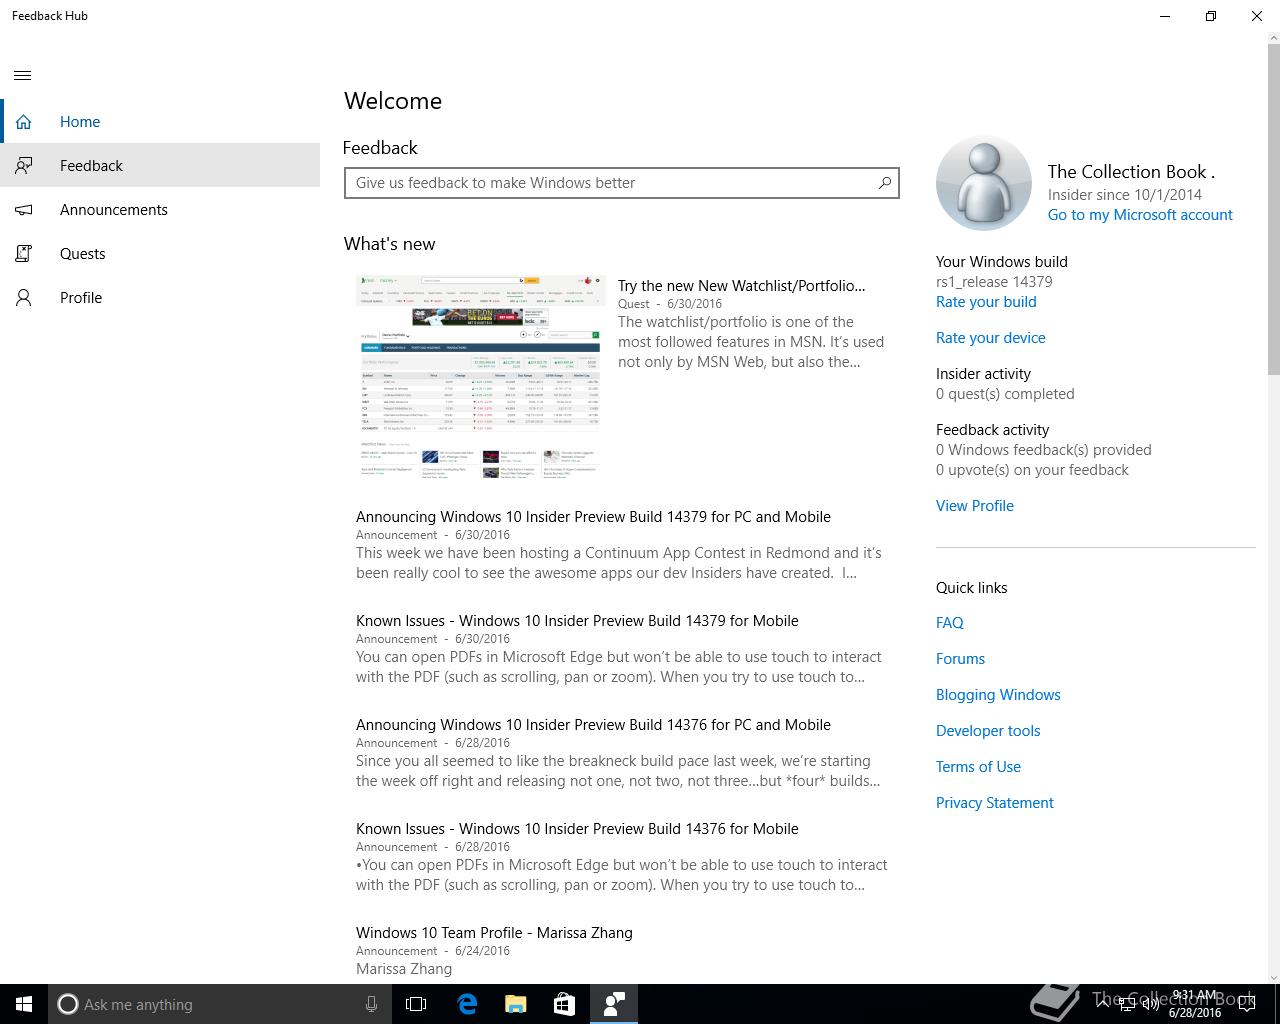
Task: Select Quests in the sidebar
Action: tap(160, 254)
